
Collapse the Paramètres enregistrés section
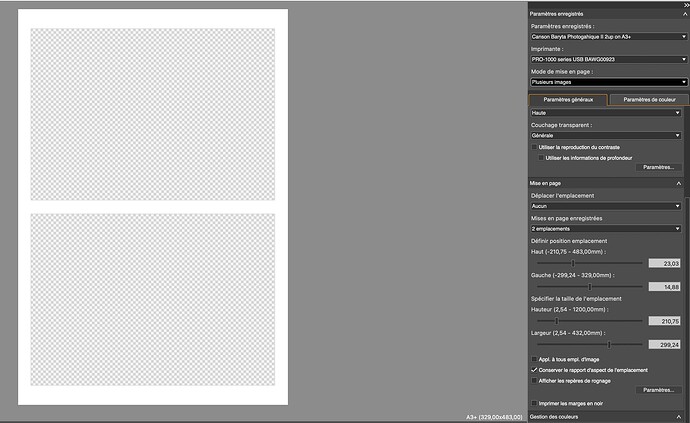[x=681, y=14]
